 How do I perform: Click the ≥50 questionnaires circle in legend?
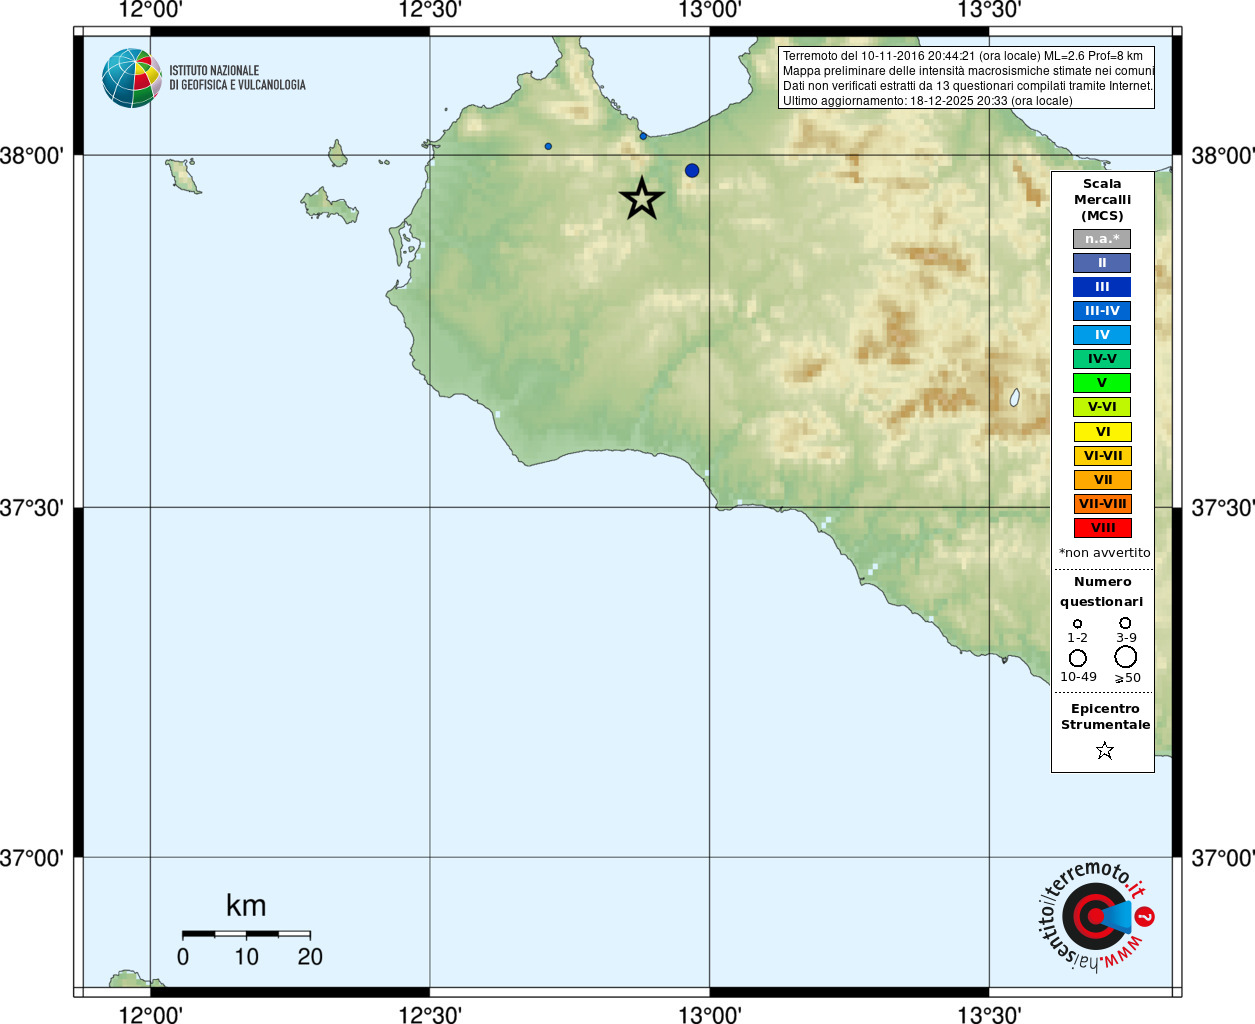1126,657
